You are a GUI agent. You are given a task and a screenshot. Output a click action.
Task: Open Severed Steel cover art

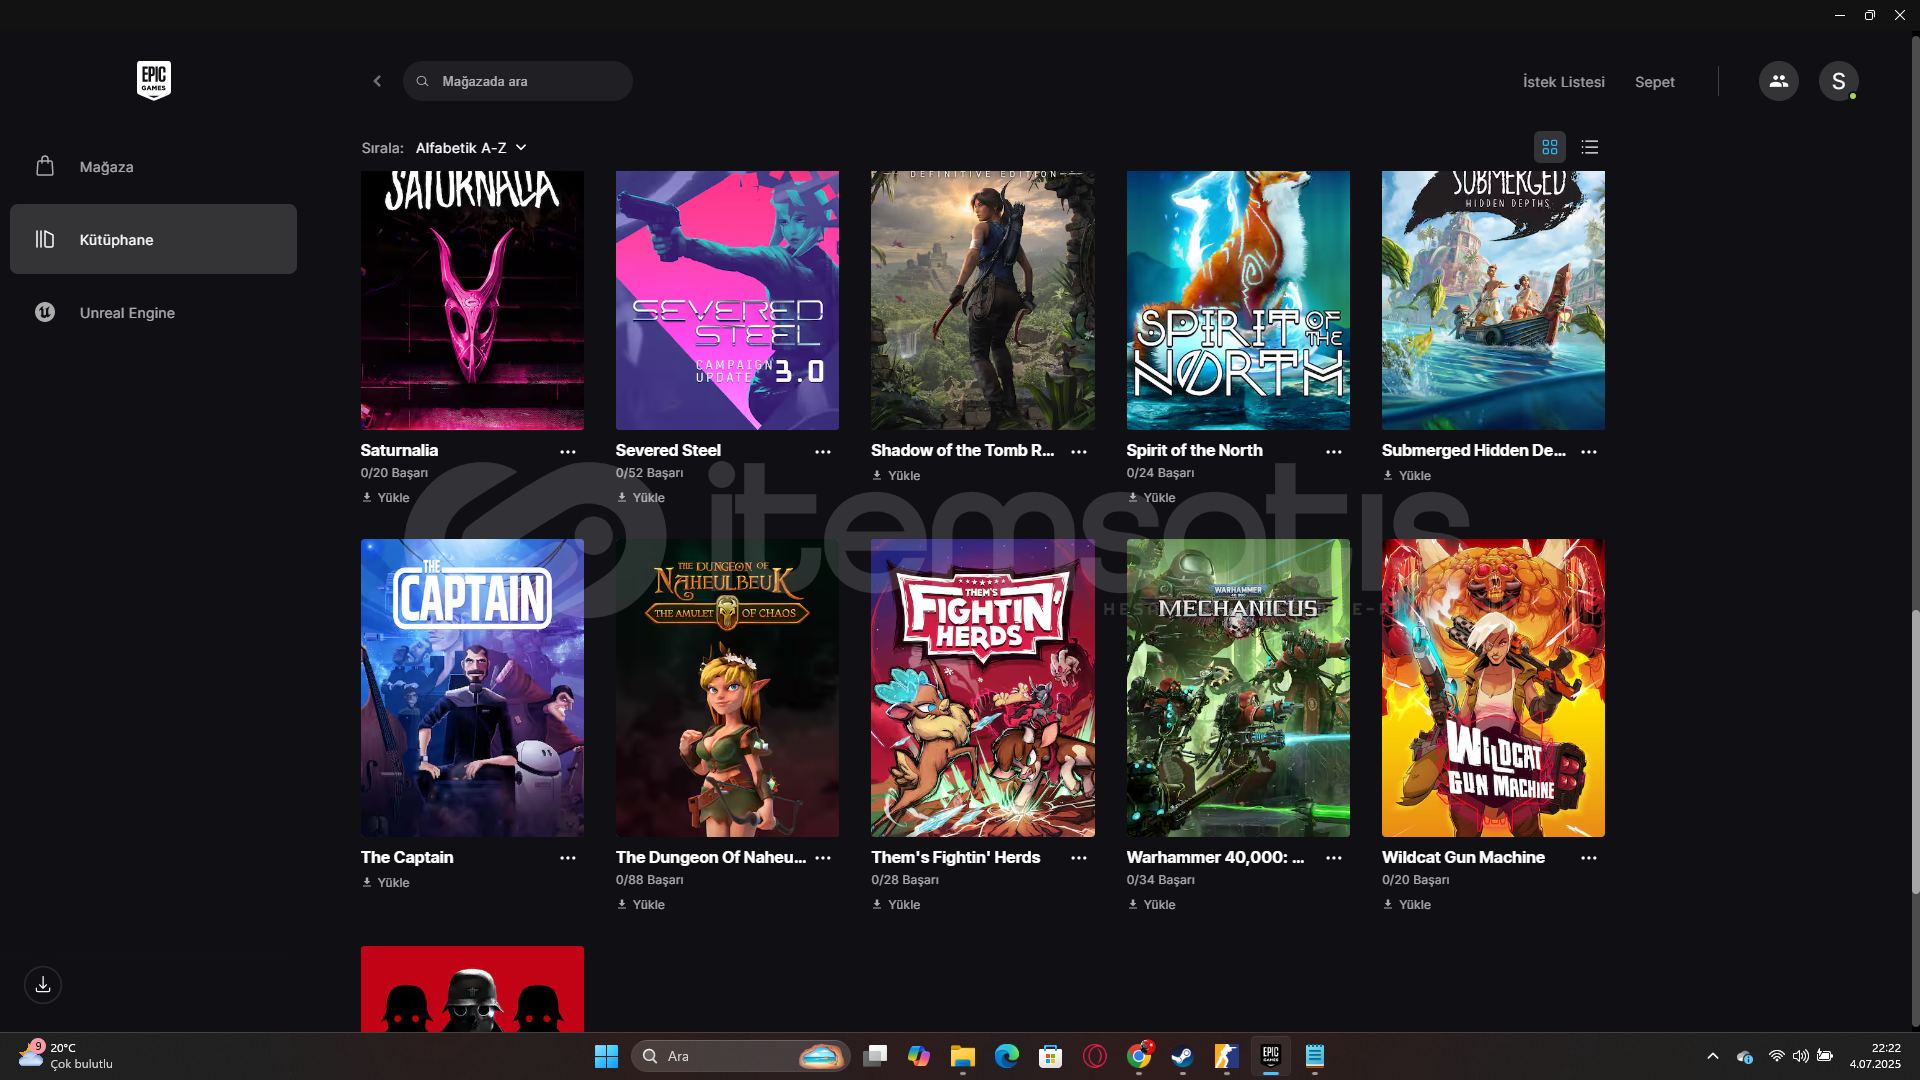(727, 300)
